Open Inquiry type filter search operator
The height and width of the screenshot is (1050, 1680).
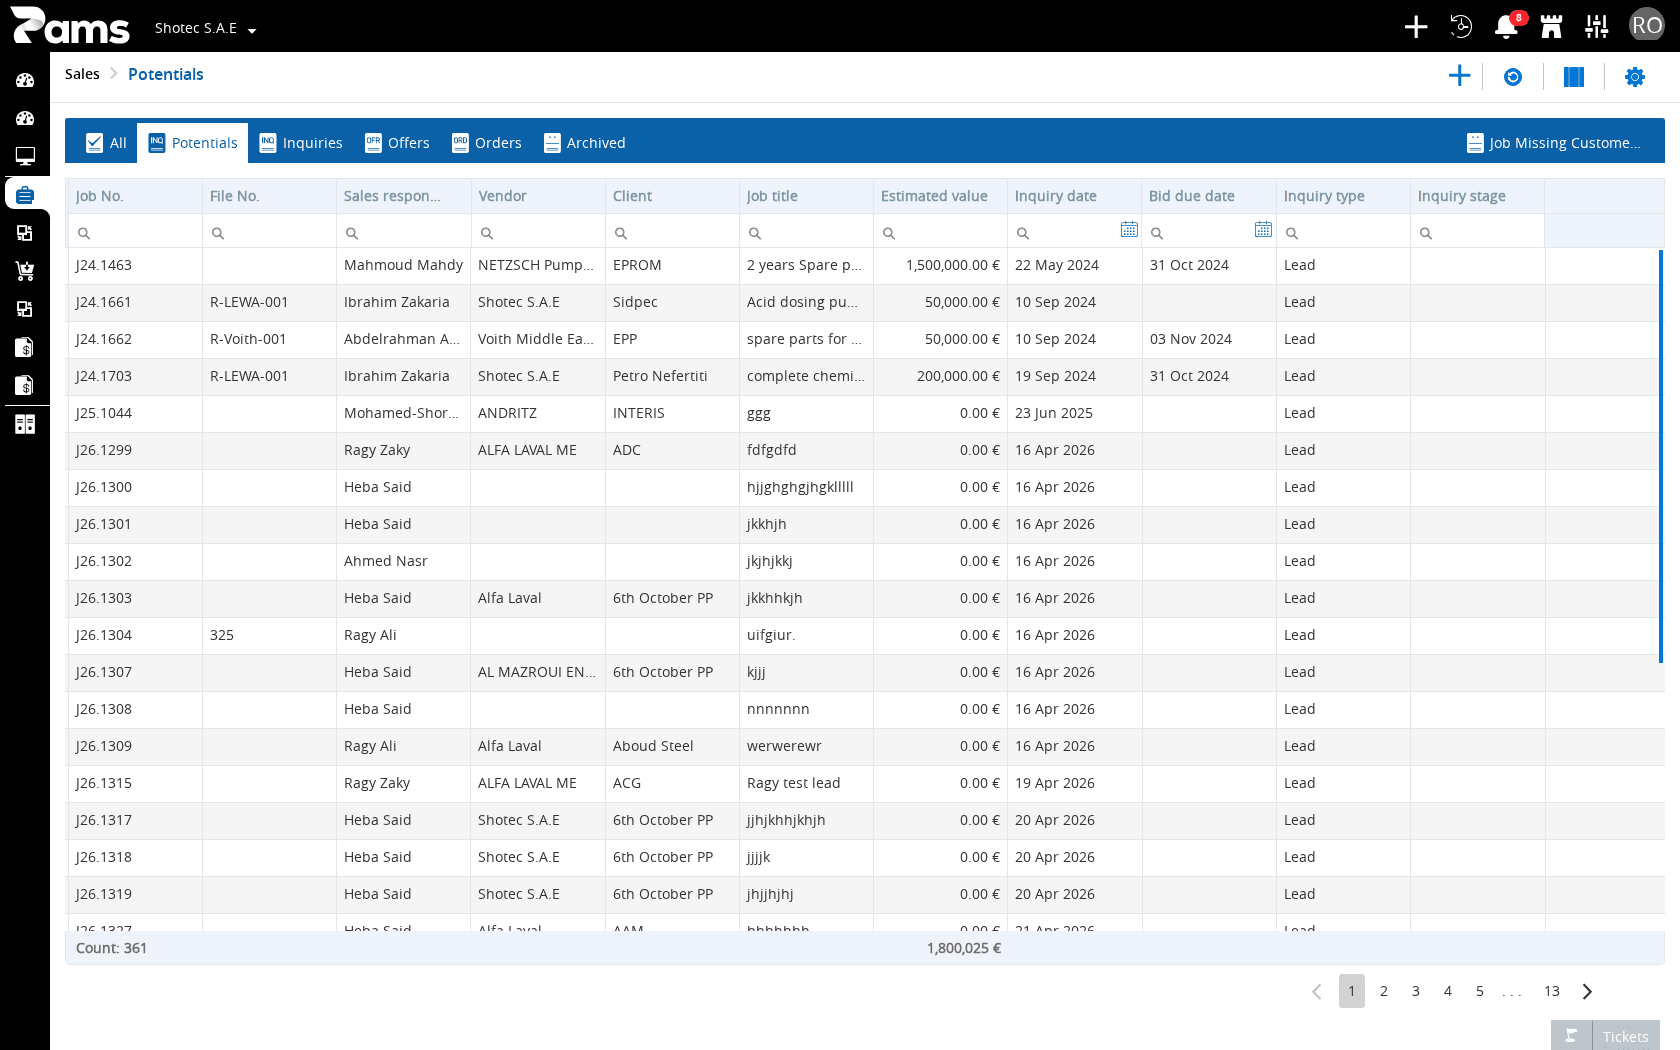1292,233
